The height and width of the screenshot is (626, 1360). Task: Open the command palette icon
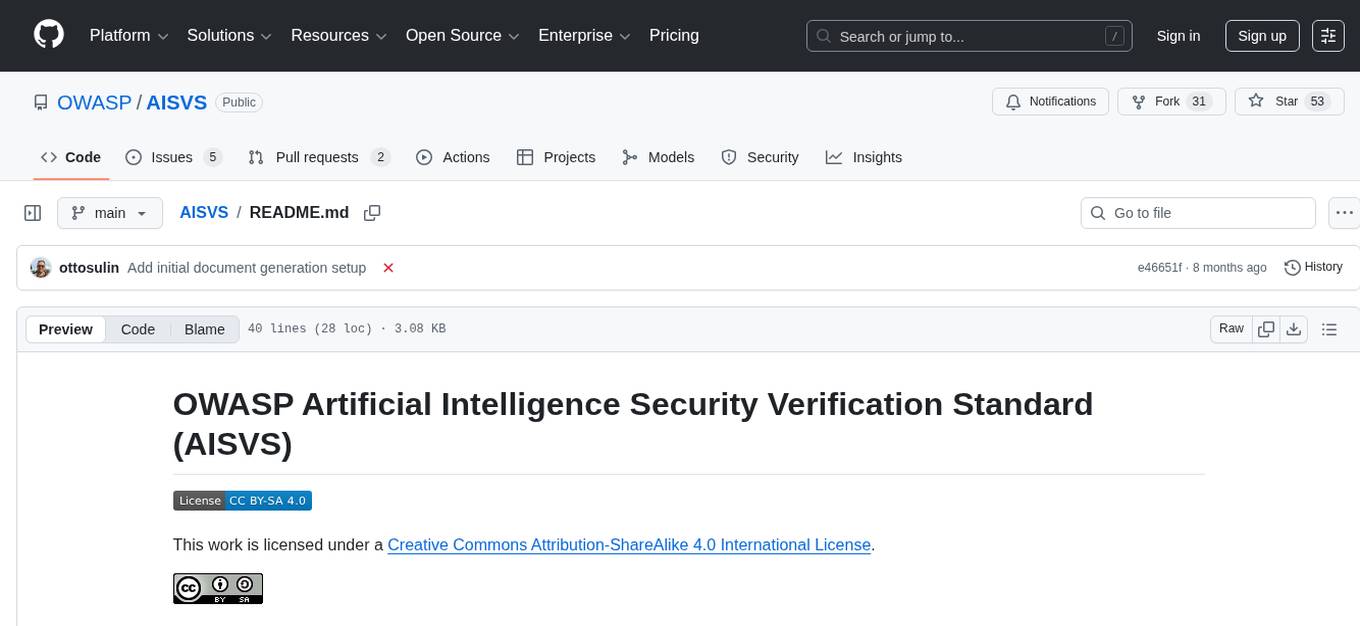pyautogui.click(x=1328, y=36)
